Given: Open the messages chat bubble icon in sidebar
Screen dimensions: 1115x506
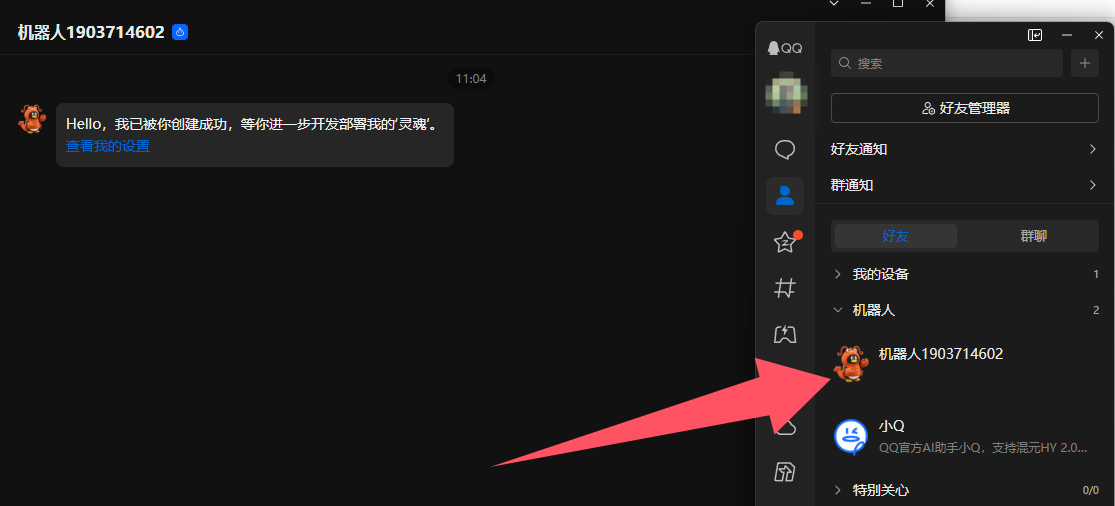Looking at the screenshot, I should (x=784, y=150).
